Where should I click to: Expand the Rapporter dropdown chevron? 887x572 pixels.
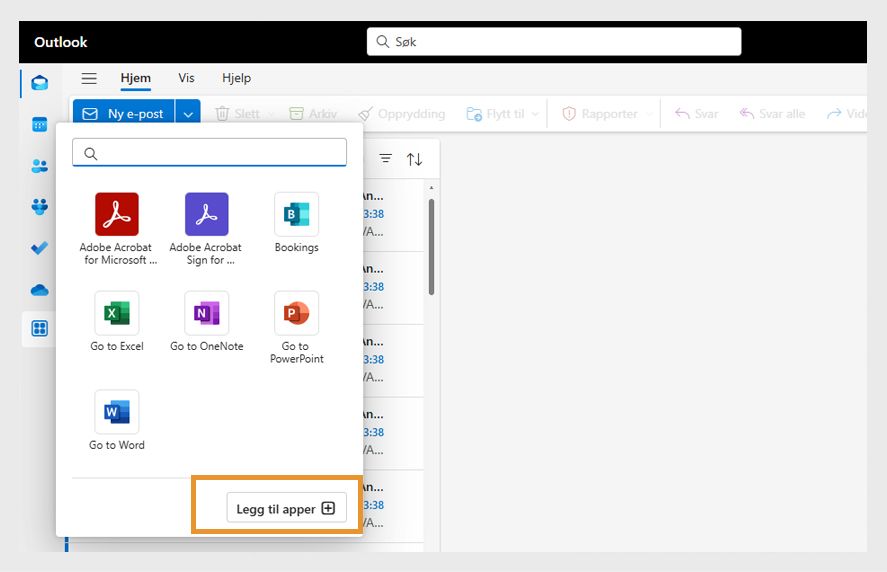tap(649, 114)
